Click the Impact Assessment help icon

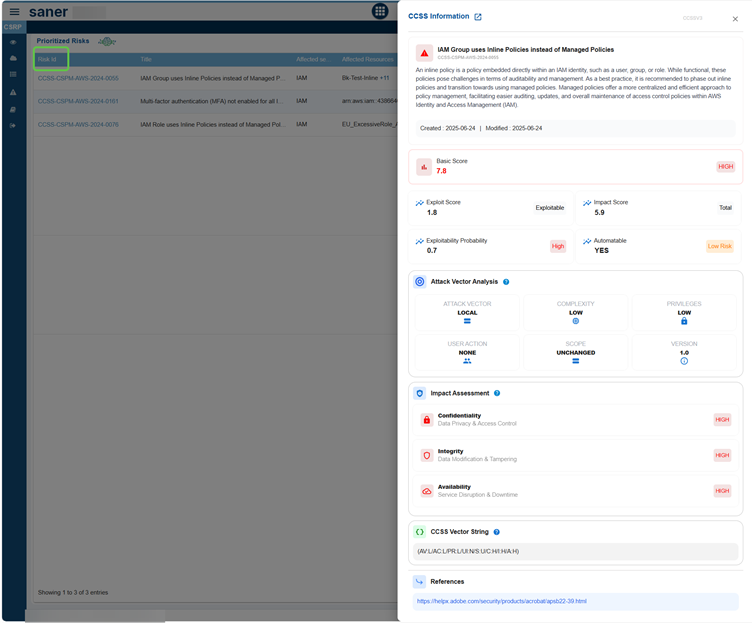coord(497,393)
